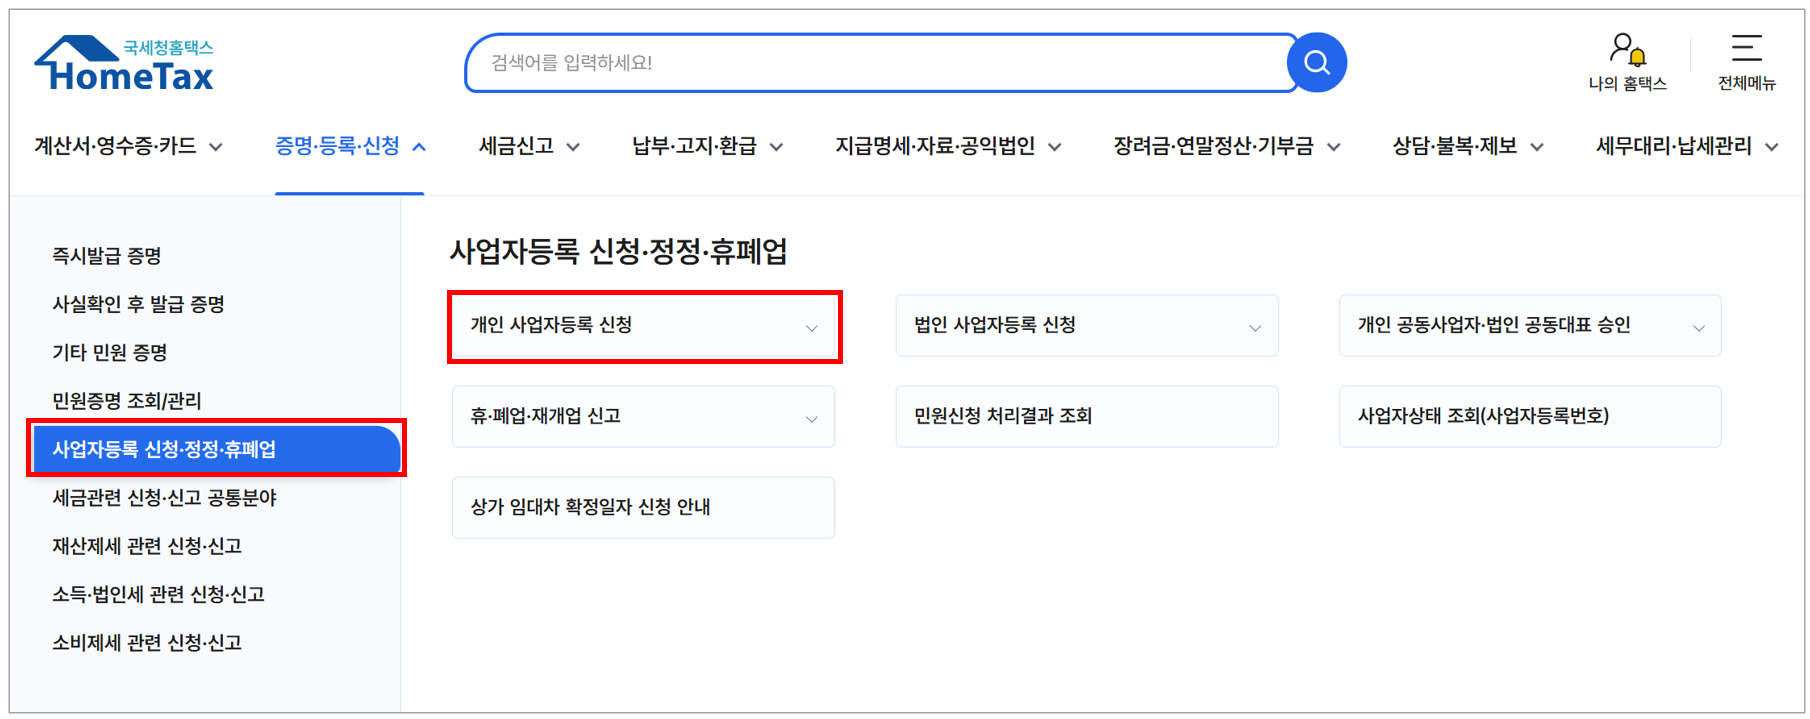Expand the 세금신고 navigation dropdown
This screenshot has height=719, width=1810.
(x=528, y=145)
